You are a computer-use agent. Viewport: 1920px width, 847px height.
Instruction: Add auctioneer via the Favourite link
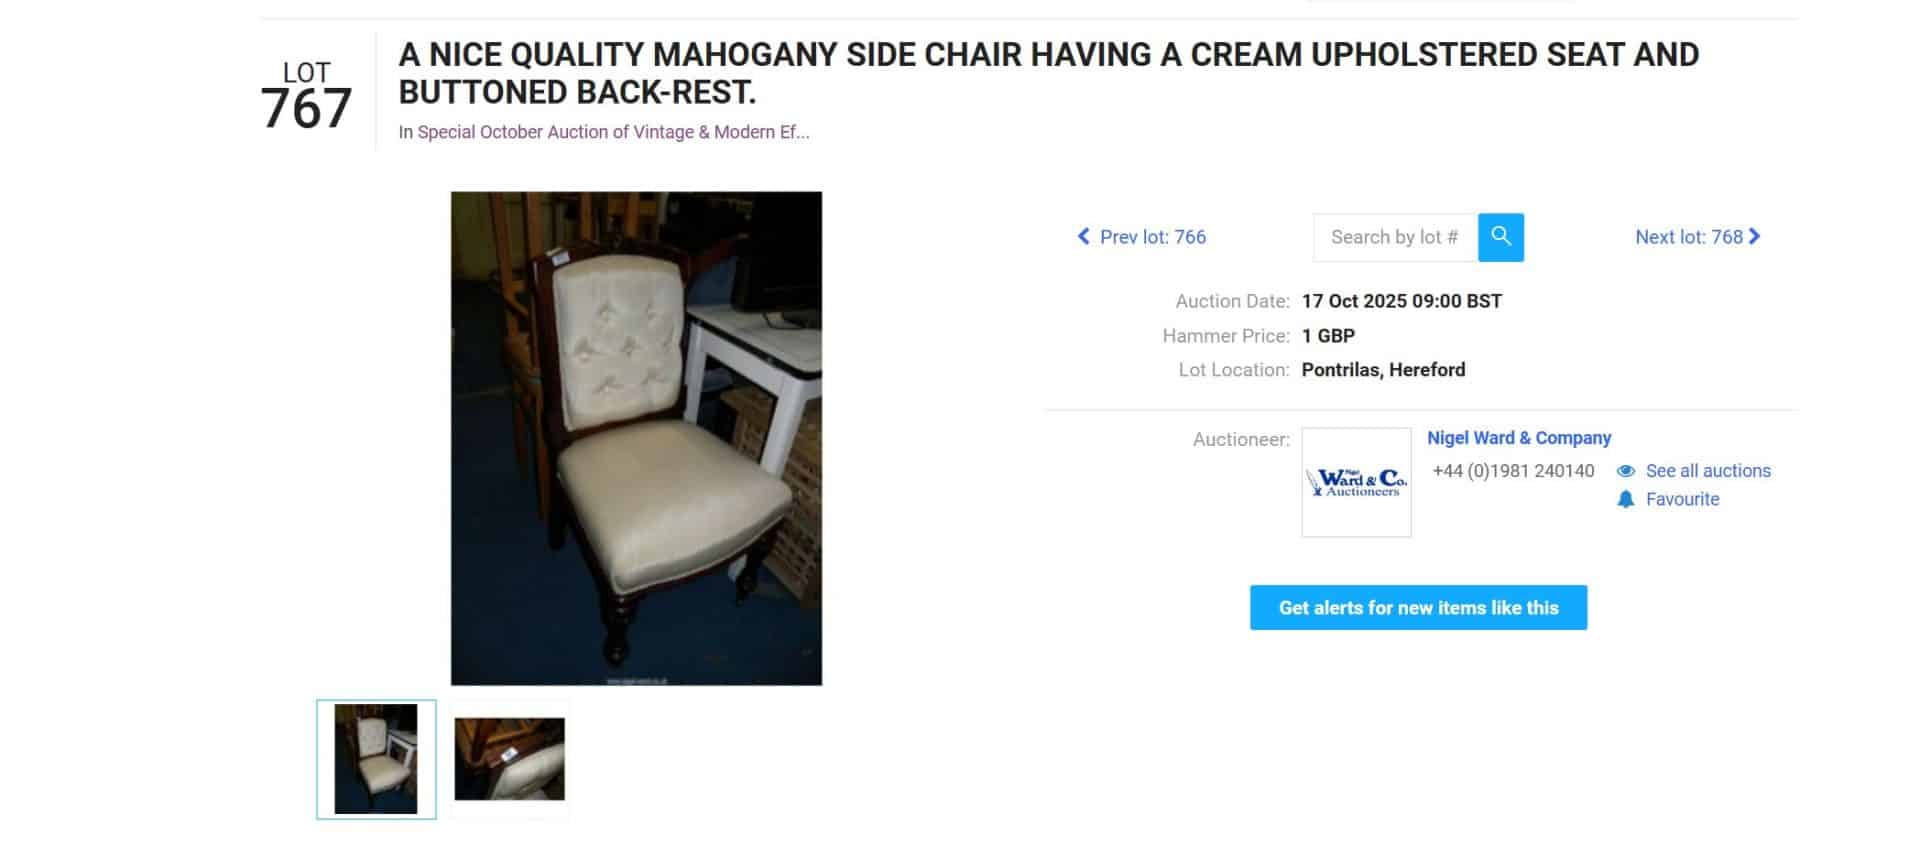(x=1682, y=499)
